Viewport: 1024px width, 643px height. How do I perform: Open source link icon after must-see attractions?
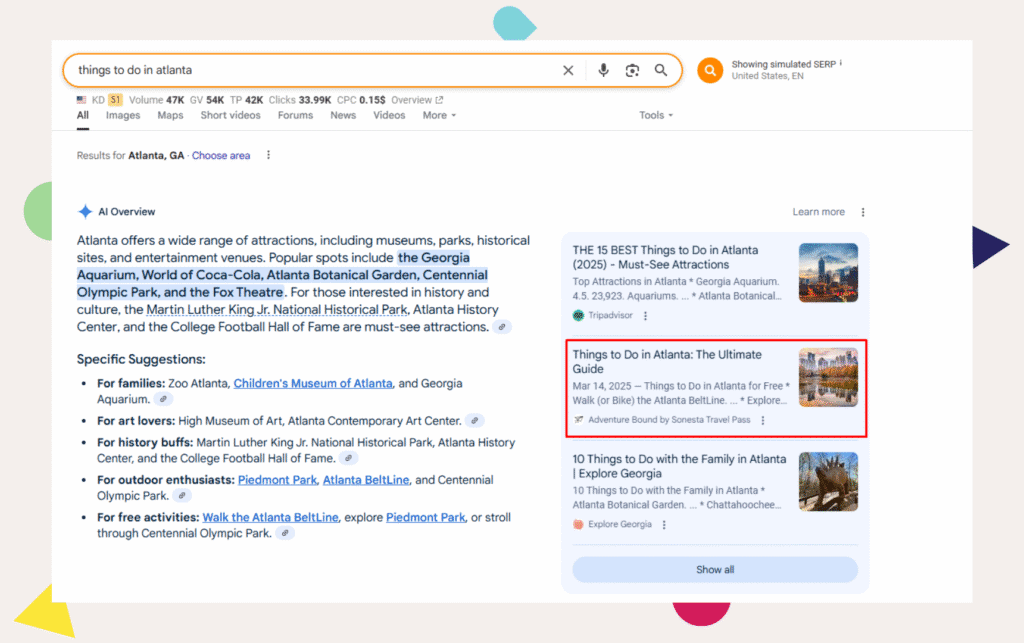[502, 327]
